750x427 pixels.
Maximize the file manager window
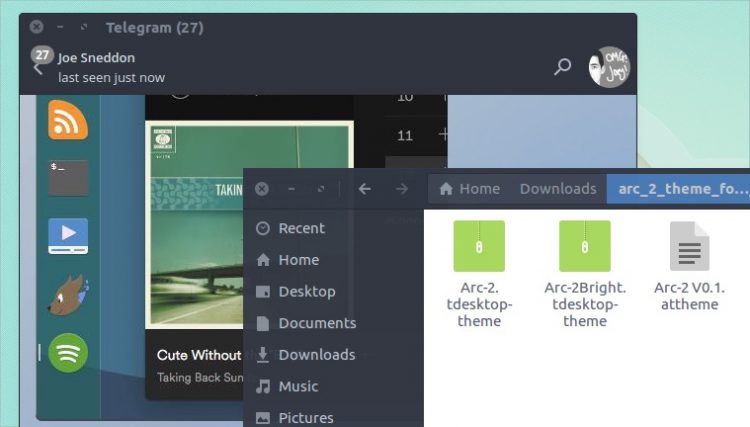[x=321, y=189]
